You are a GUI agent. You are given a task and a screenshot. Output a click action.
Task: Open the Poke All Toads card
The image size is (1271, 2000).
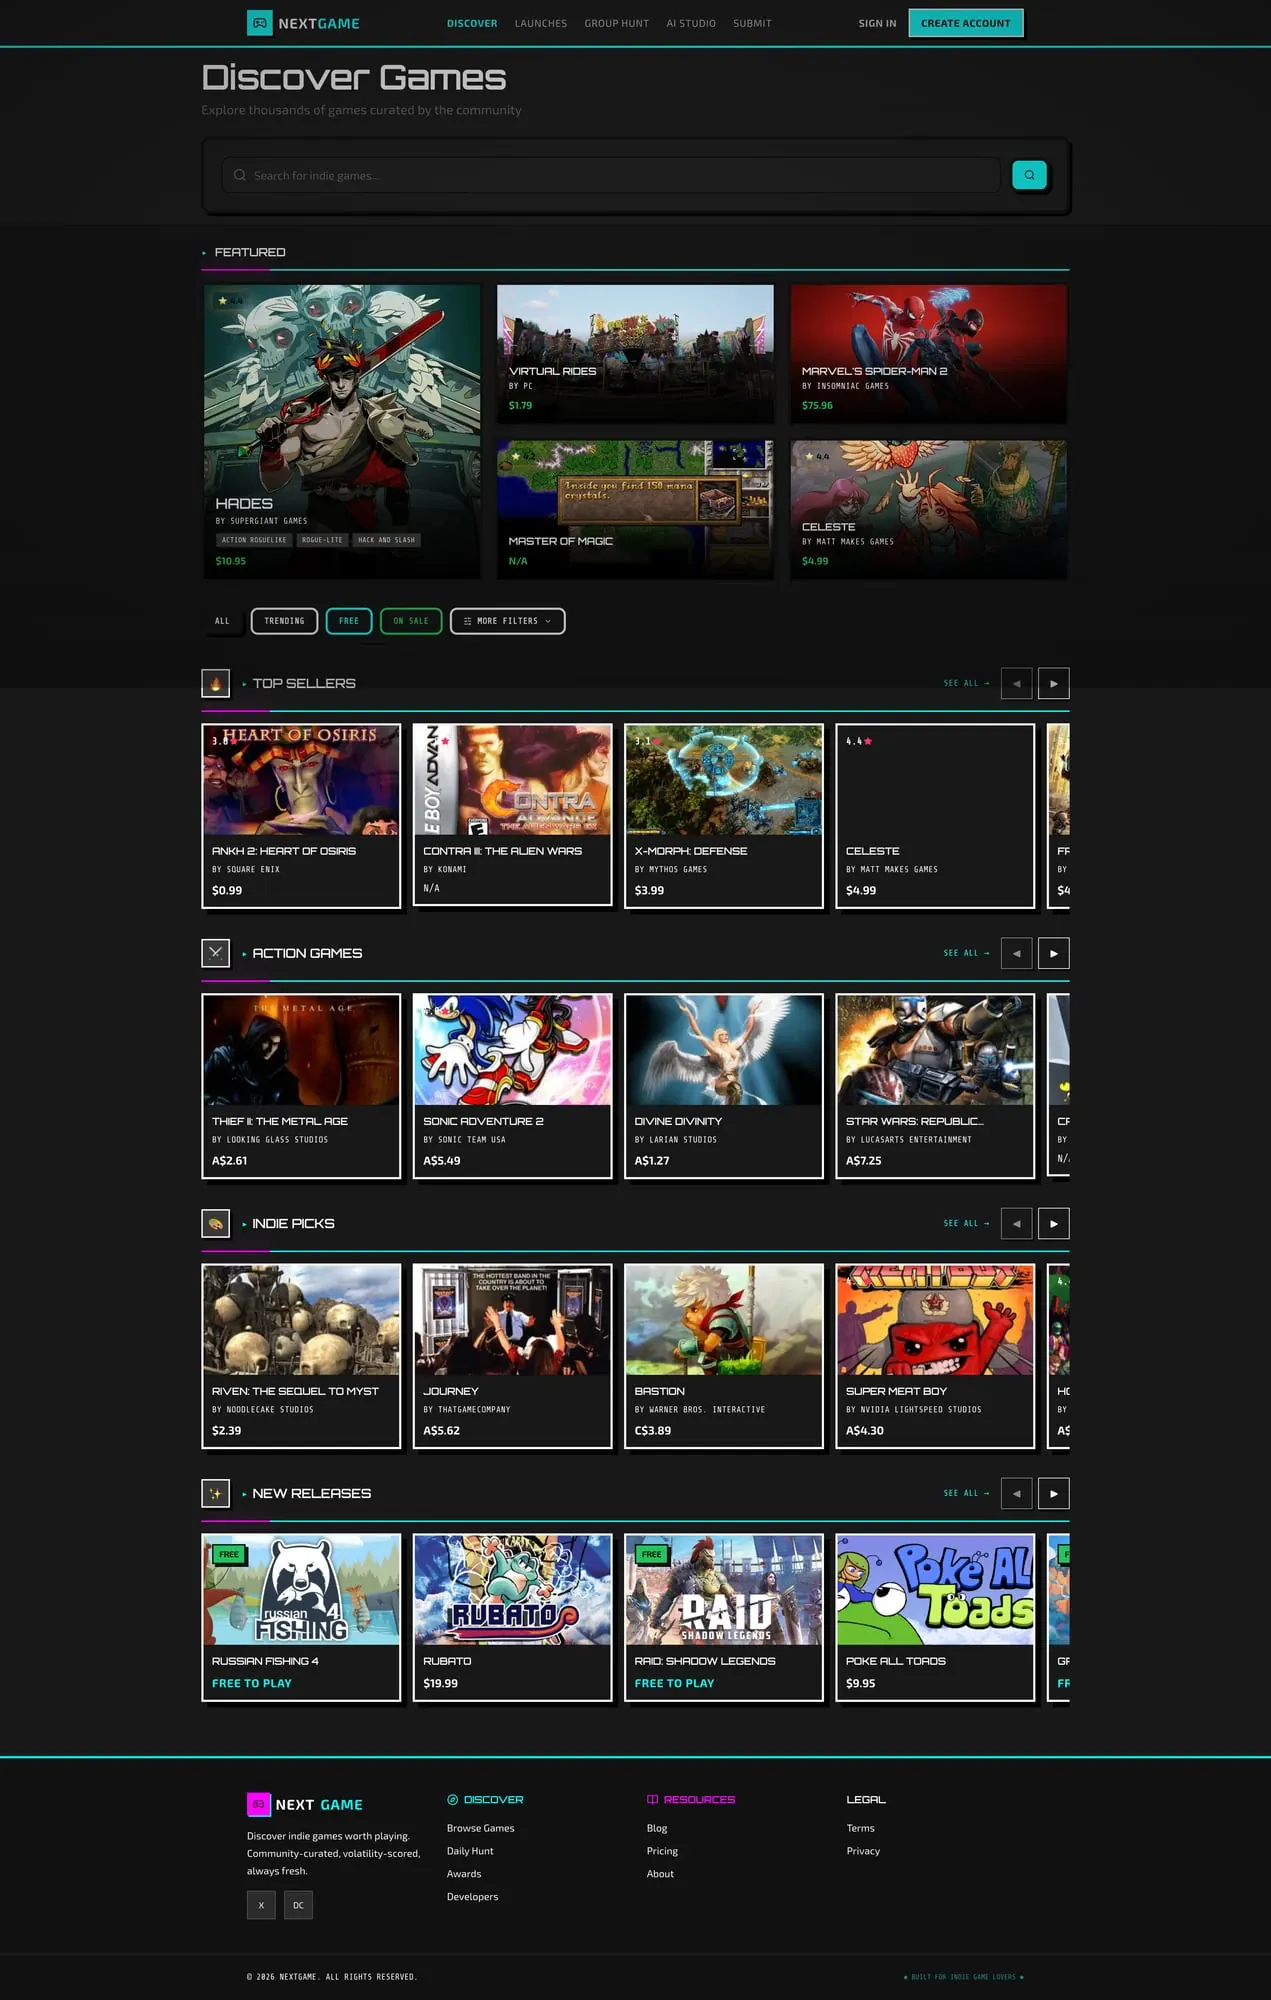tap(935, 1617)
